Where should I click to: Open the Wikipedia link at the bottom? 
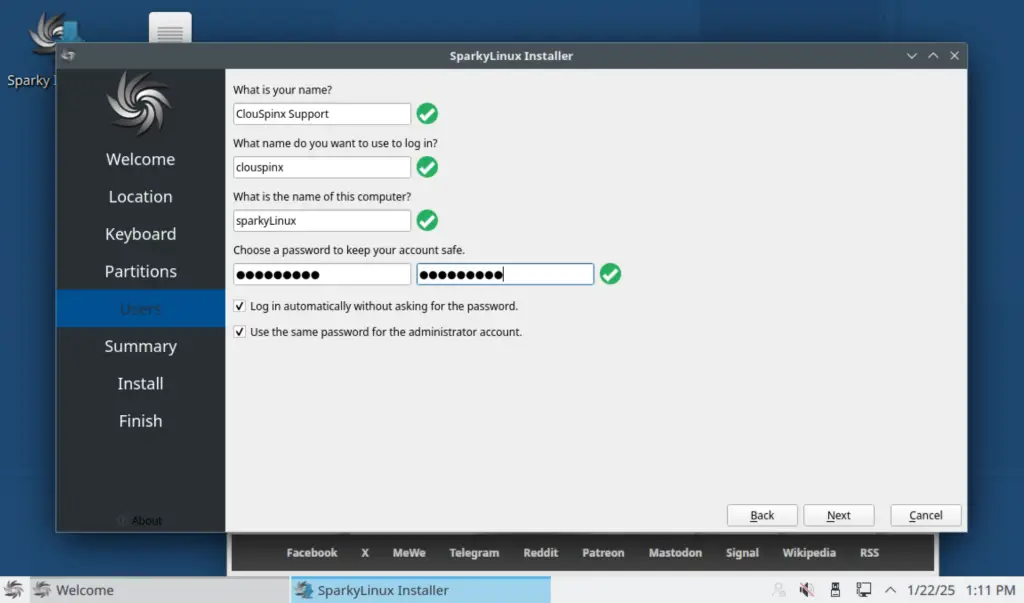click(808, 552)
